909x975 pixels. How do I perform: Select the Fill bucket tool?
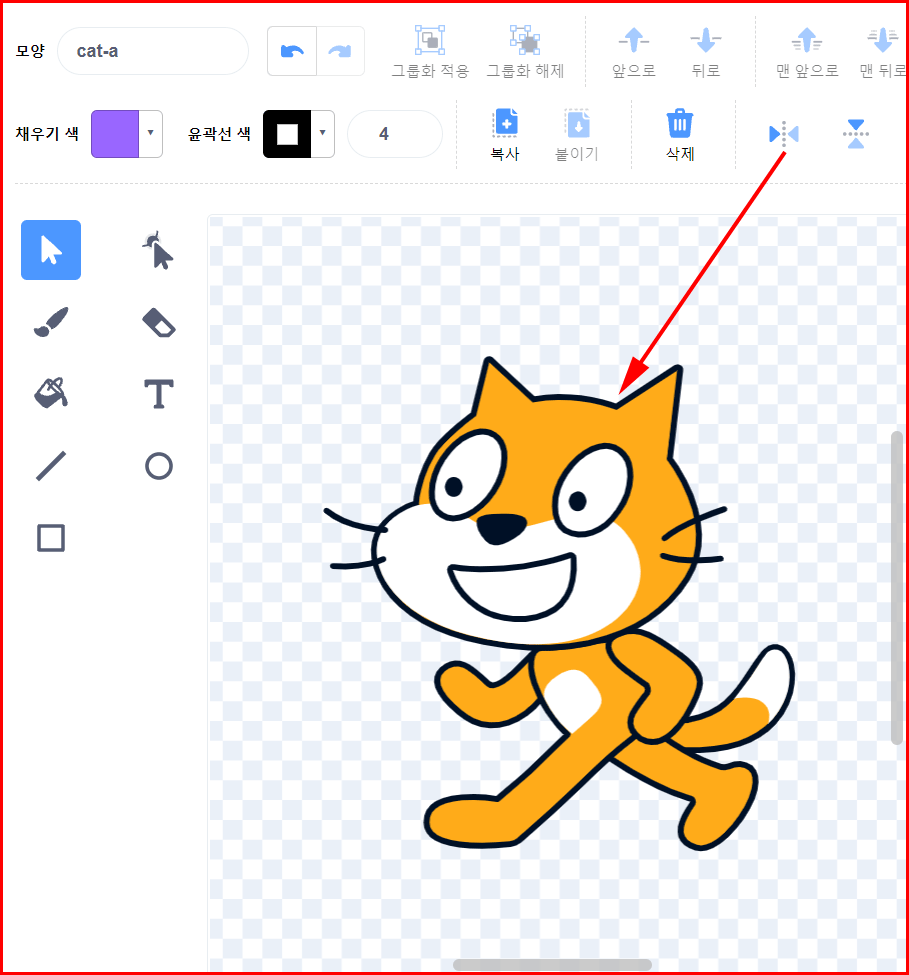pos(51,394)
